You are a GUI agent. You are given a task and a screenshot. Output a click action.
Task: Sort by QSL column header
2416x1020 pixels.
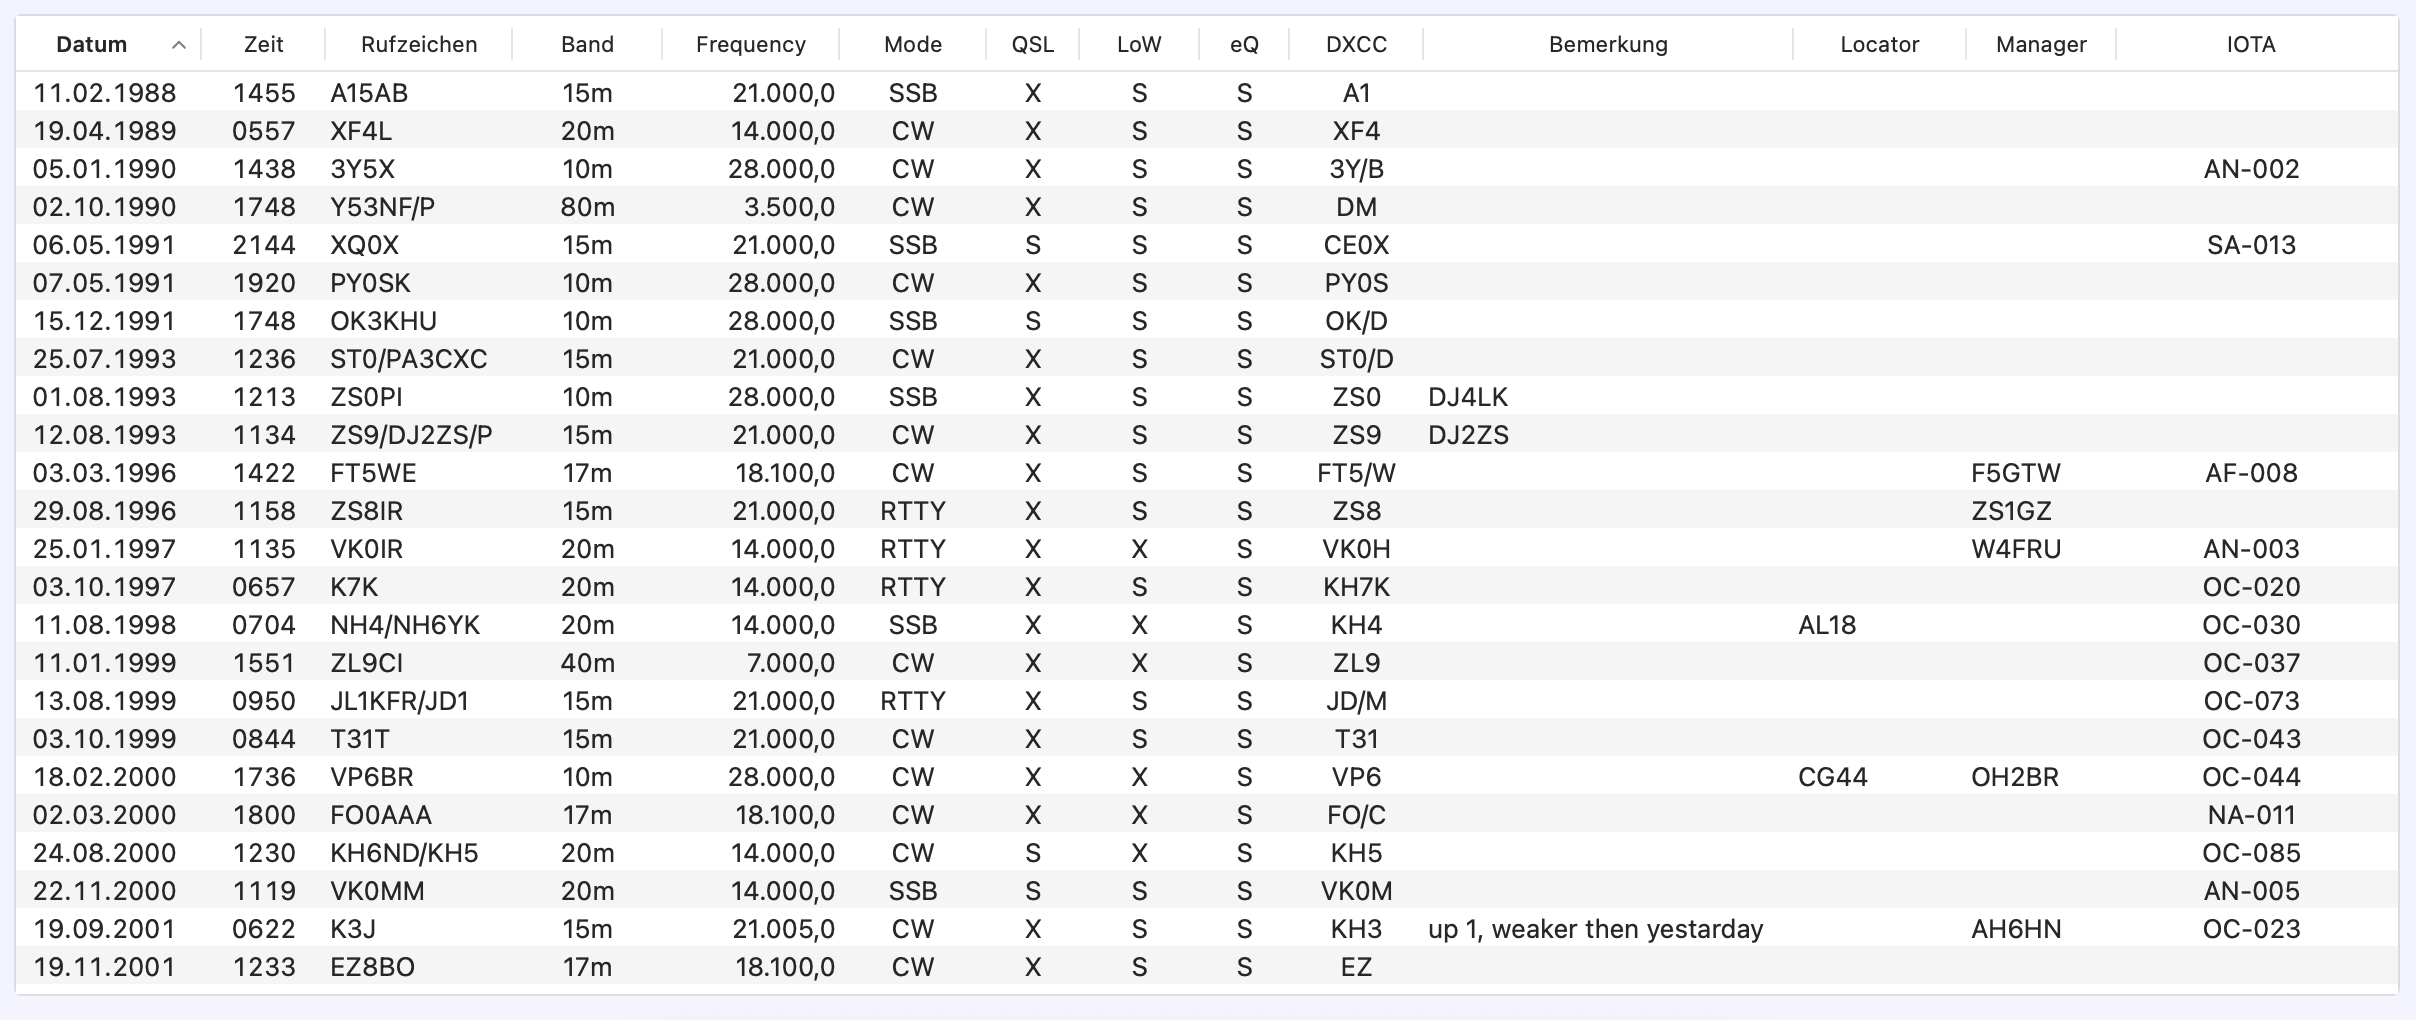coord(1032,45)
